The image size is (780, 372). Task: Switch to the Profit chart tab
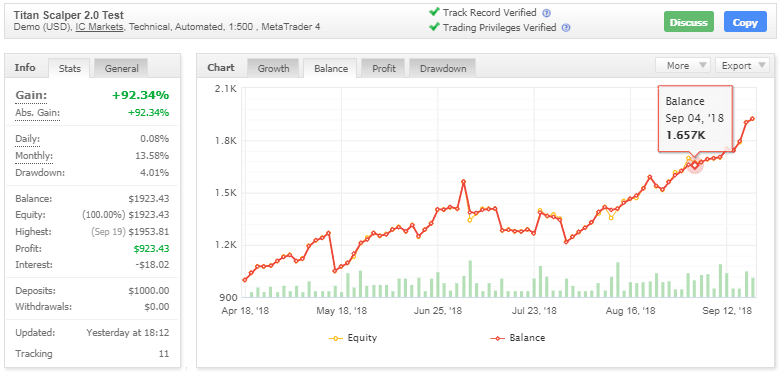click(384, 69)
